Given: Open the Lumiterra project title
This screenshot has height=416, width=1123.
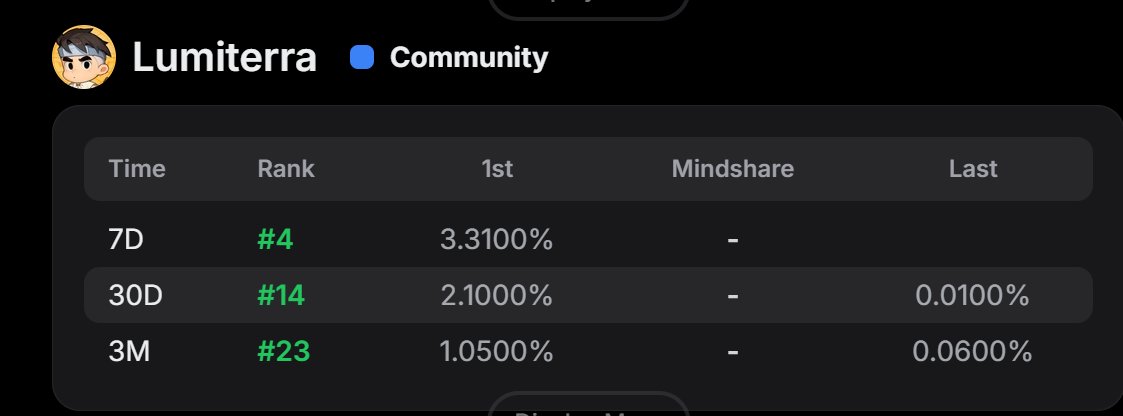Looking at the screenshot, I should click(224, 58).
